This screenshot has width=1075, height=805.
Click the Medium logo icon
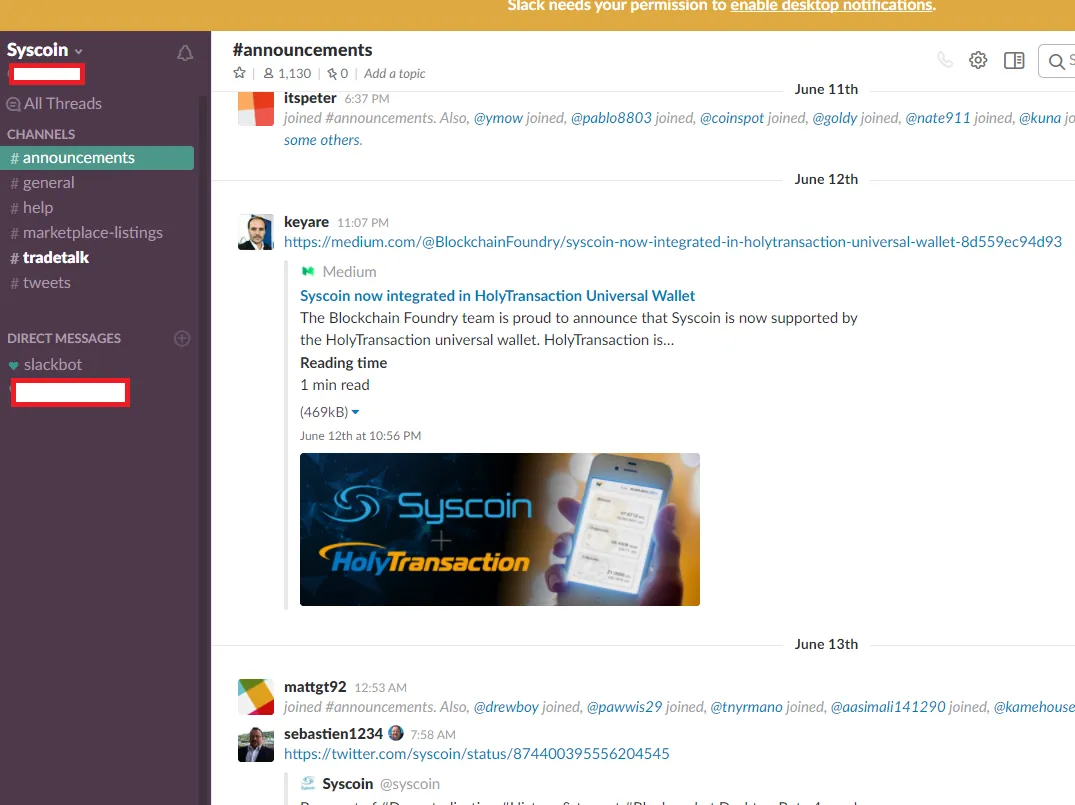click(x=308, y=272)
